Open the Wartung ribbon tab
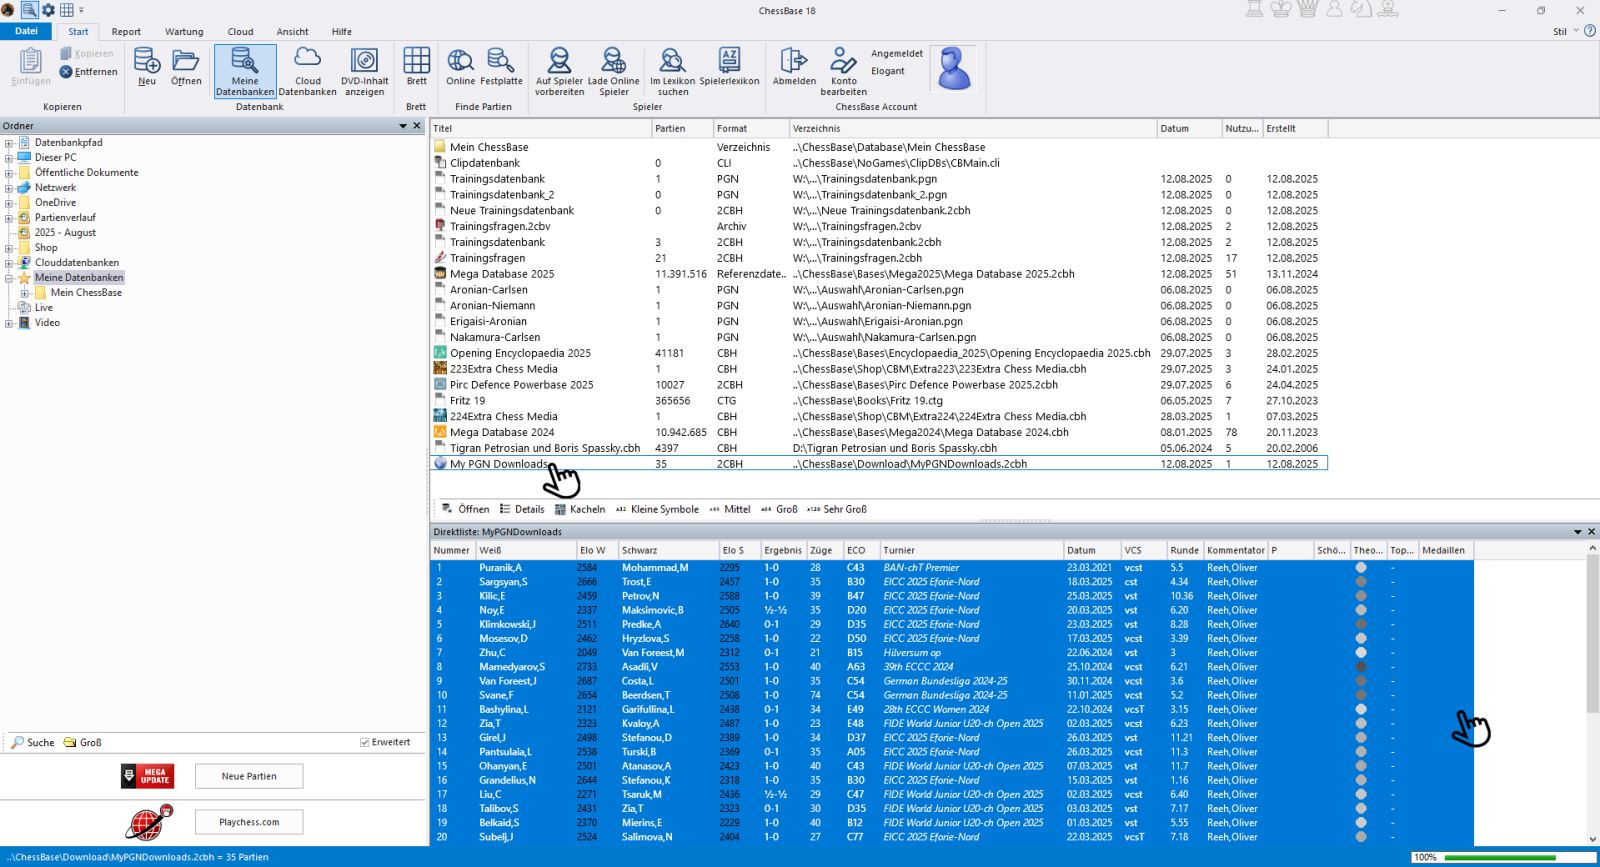This screenshot has height=867, width=1600. (184, 32)
